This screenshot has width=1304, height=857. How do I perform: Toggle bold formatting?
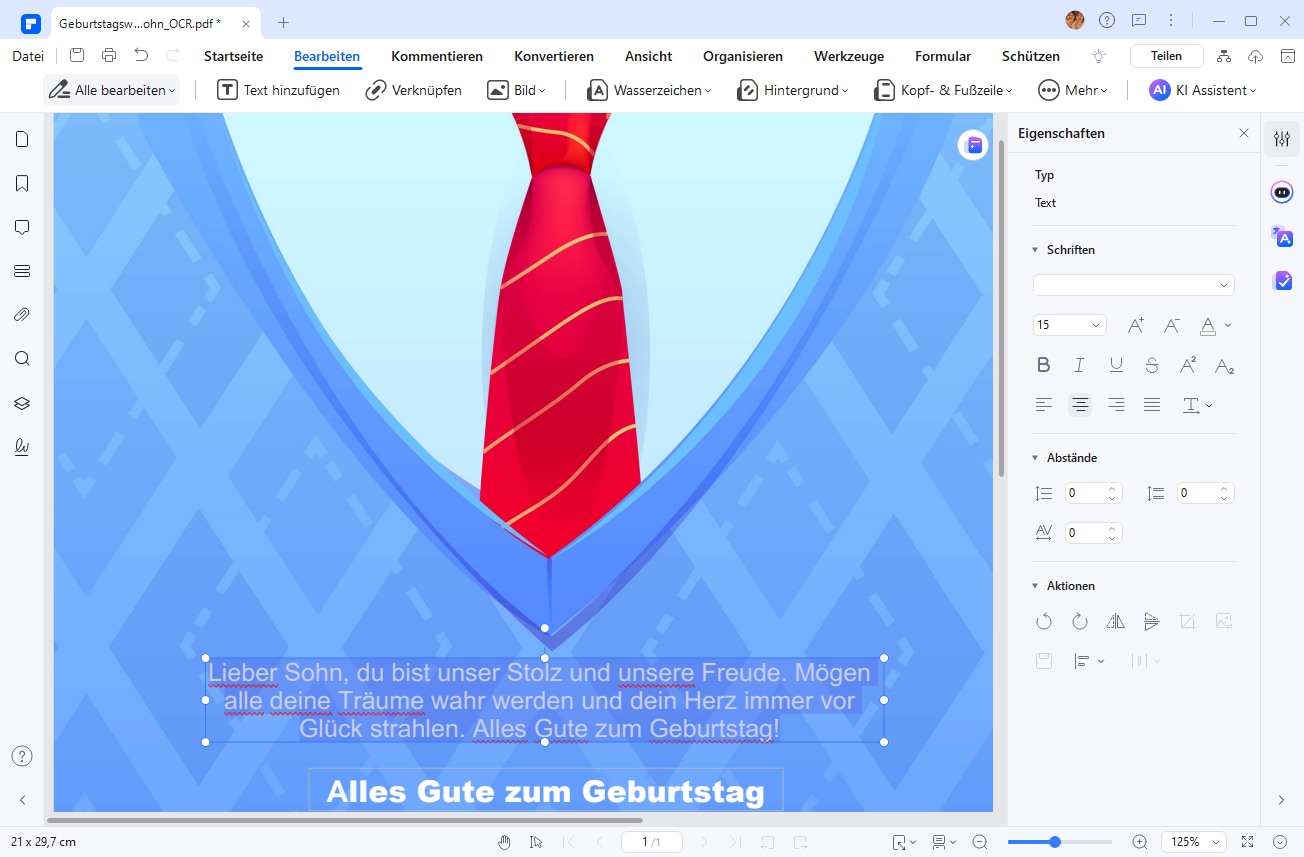(1044, 365)
